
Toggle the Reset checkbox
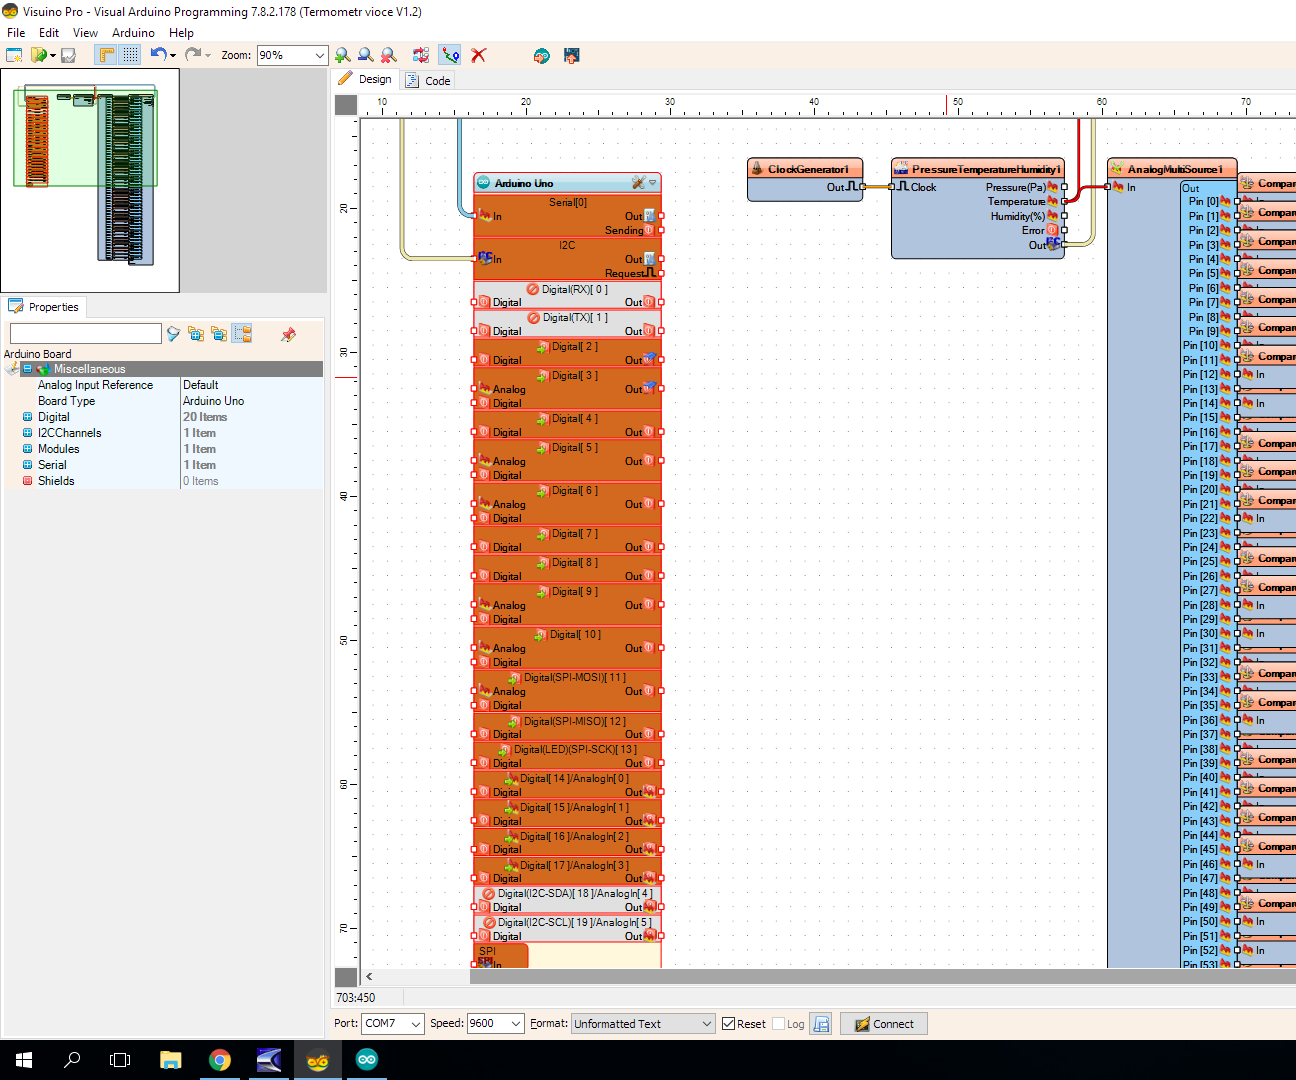point(729,1024)
